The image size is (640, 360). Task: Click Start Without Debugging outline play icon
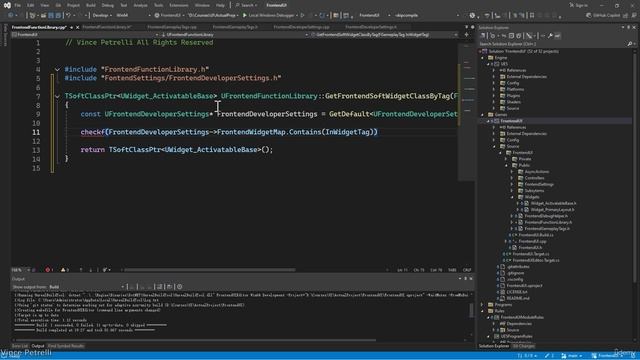click(x=302, y=16)
